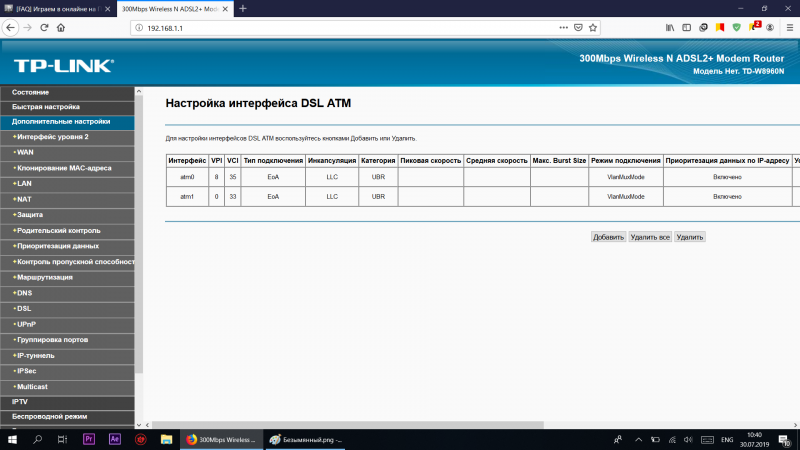Expand the WAN sidebar section
The image size is (800, 450).
click(25, 152)
